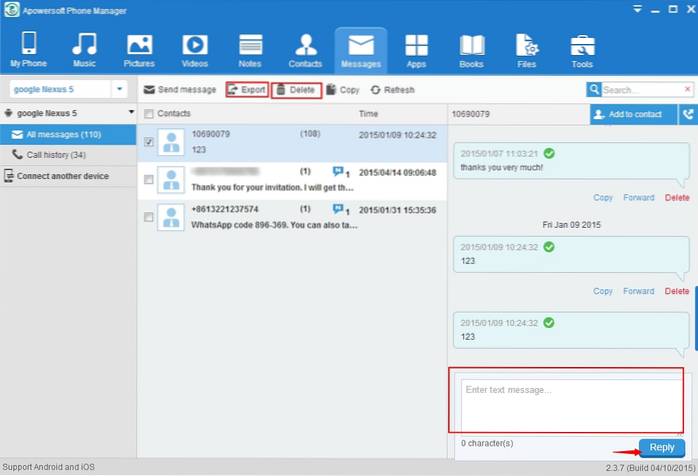Screen dimensions: 698x476
Task: Click Forward link under first message
Action: (x=639, y=198)
